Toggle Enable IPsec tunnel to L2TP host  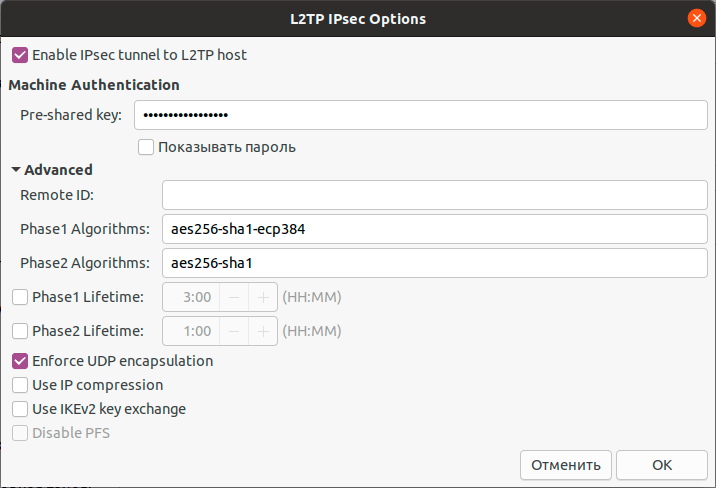pos(20,55)
